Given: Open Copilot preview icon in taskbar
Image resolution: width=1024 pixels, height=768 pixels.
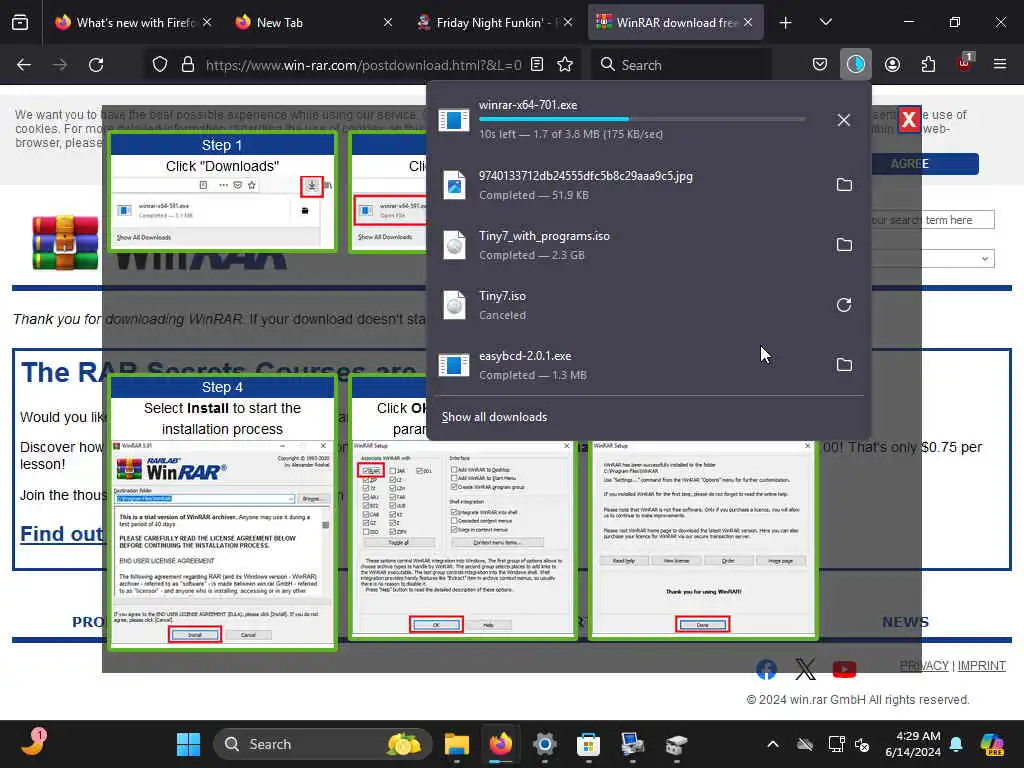Looking at the screenshot, I should [x=992, y=744].
